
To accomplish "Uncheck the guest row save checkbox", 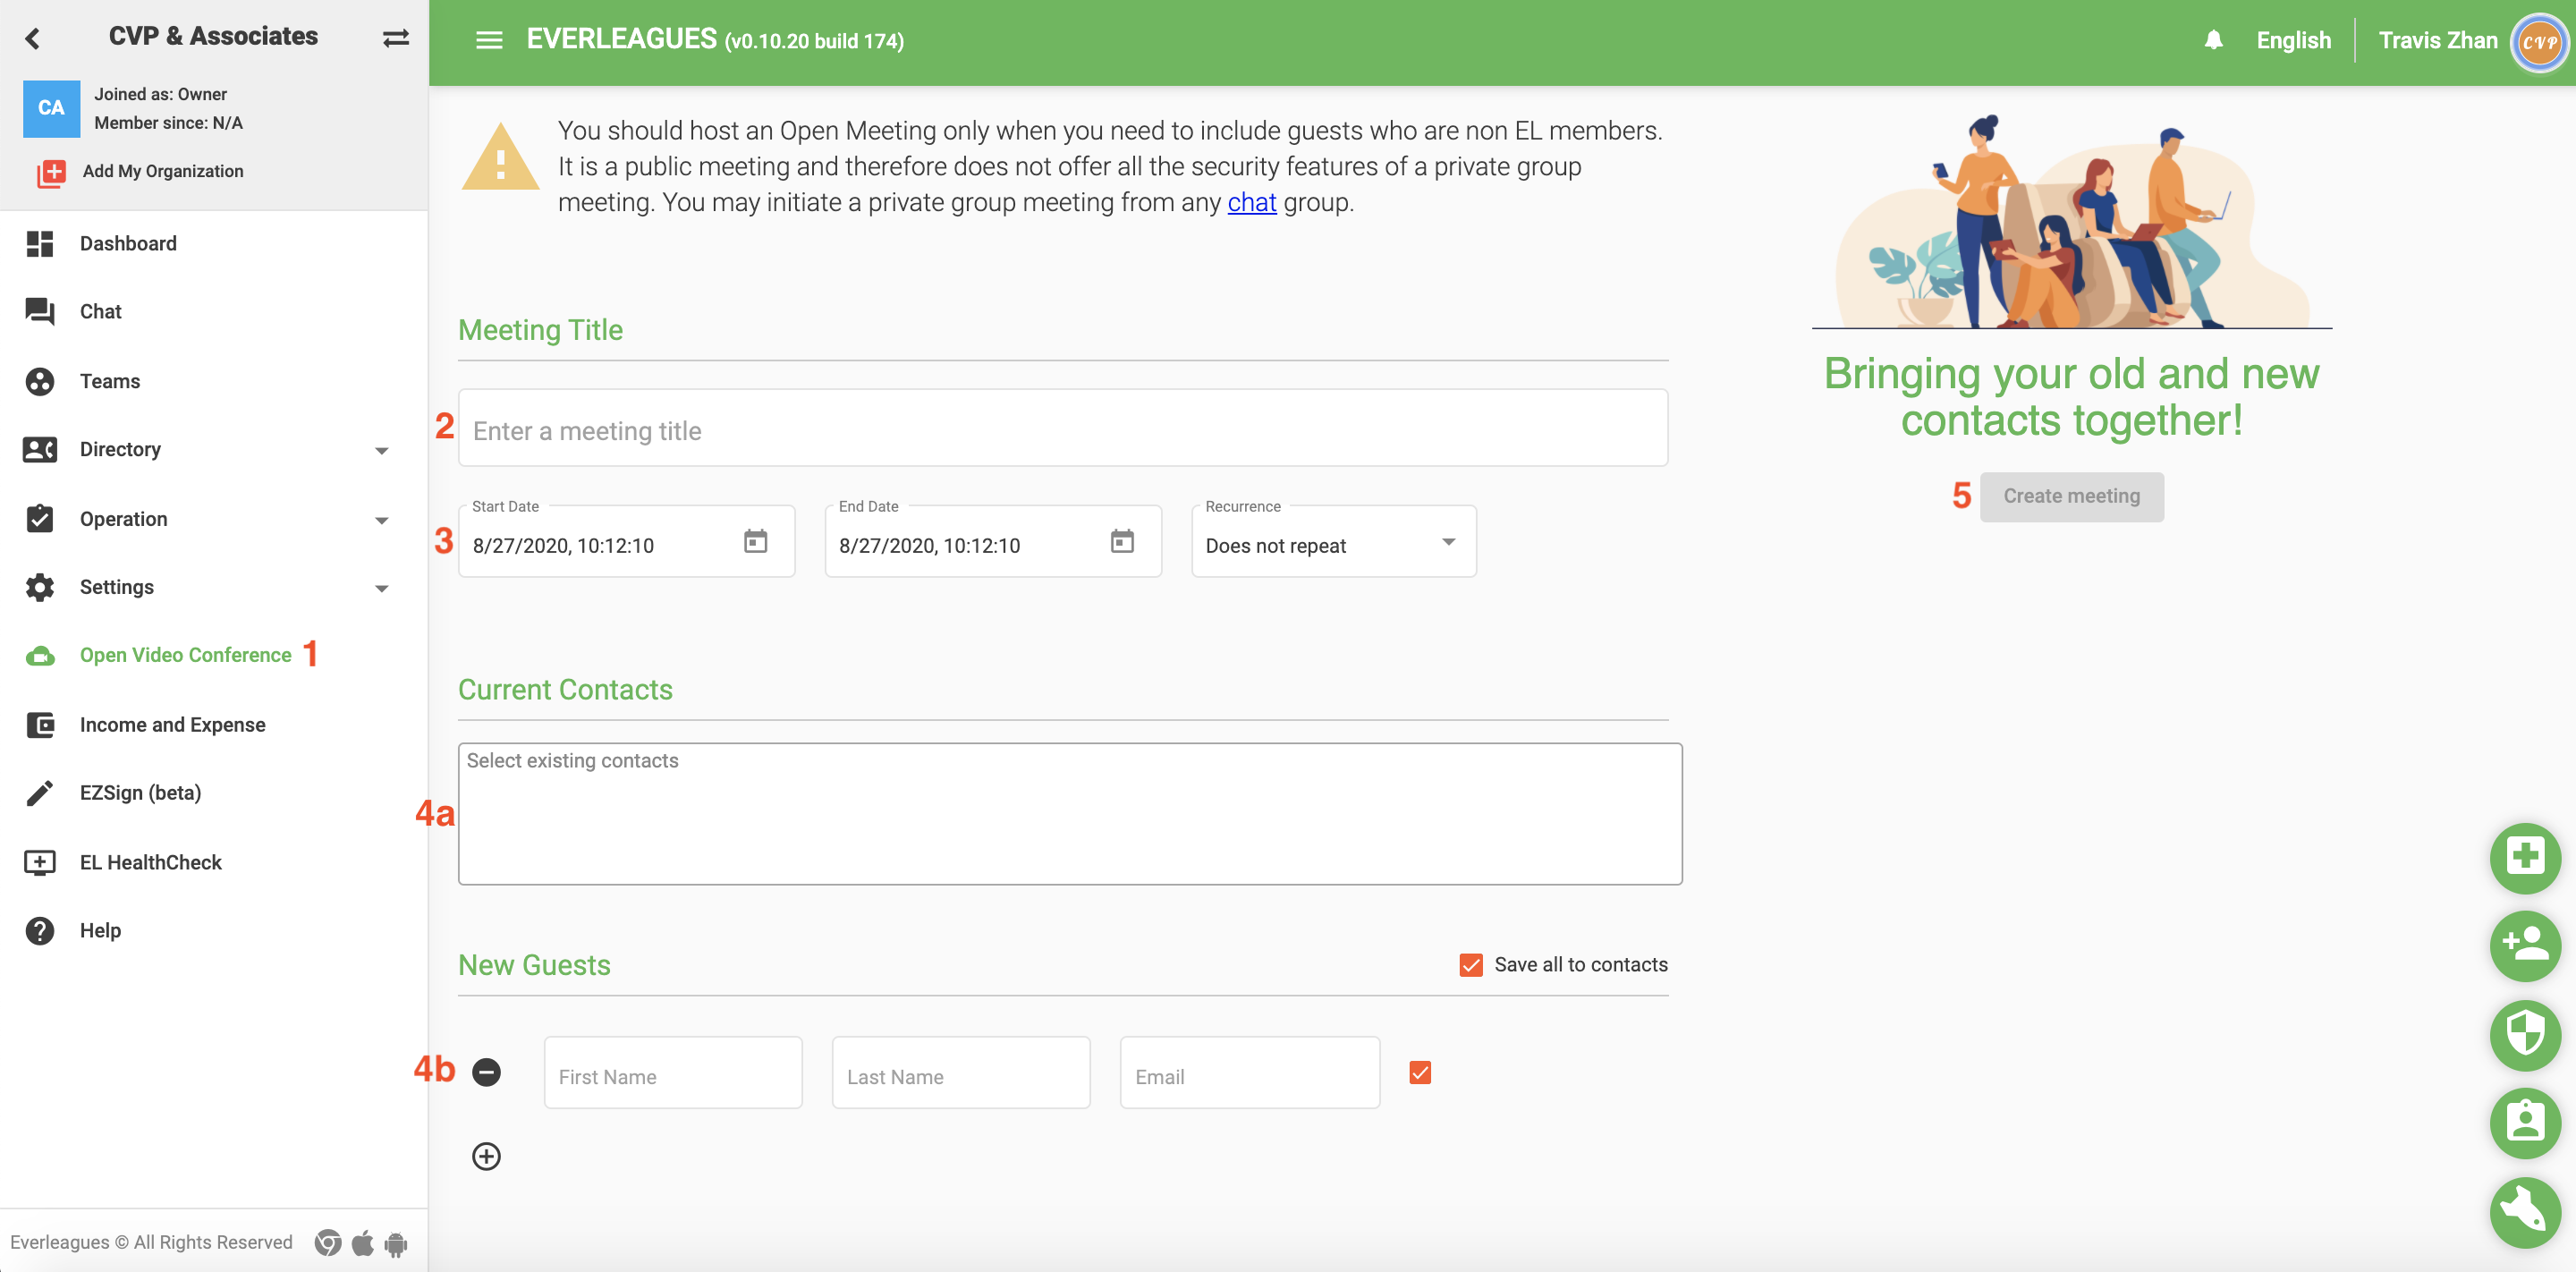I will 1419,1073.
